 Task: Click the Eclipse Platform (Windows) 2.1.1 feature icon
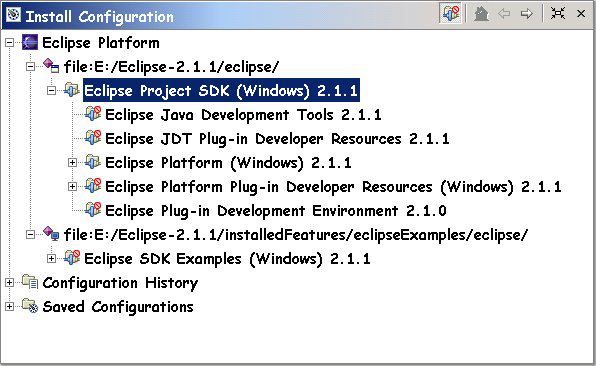[x=93, y=162]
